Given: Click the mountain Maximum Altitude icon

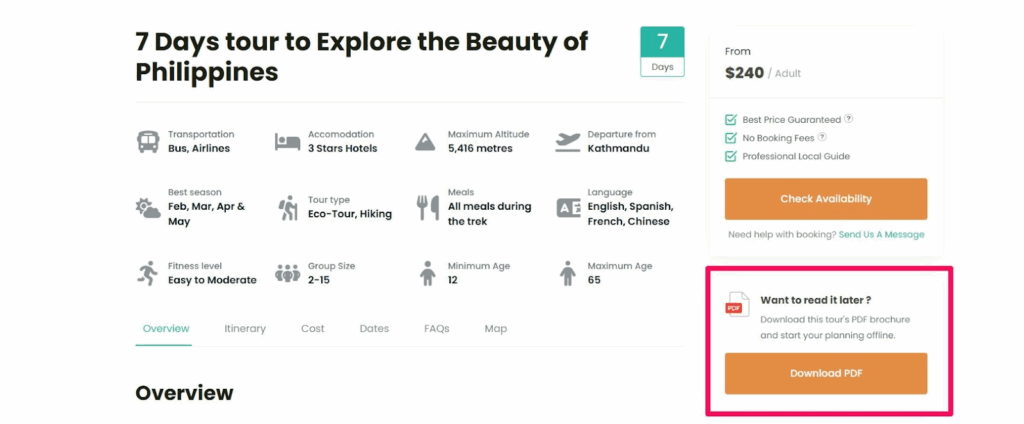Looking at the screenshot, I should 427,142.
